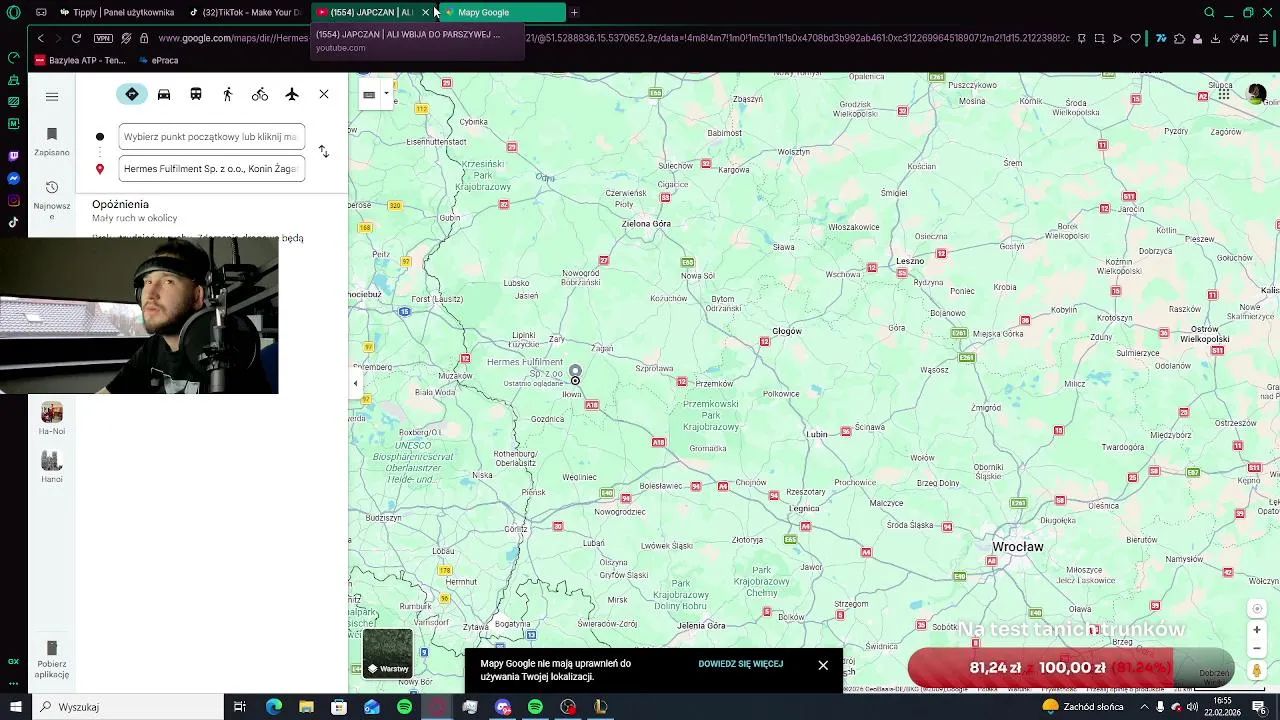Open File Explorer from taskbar
Image resolution: width=1280 pixels, height=720 pixels.
click(x=306, y=707)
